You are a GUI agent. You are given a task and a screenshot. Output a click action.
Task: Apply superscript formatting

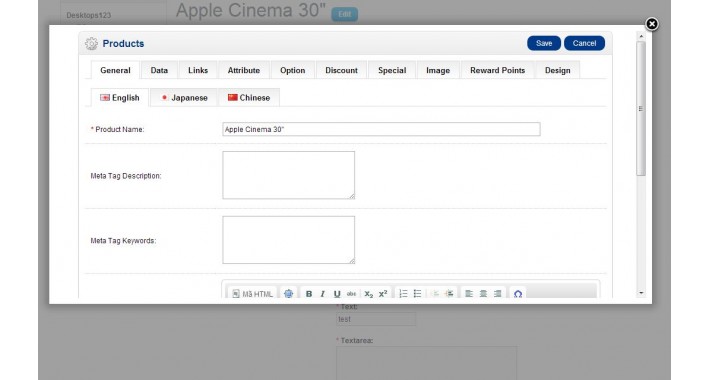383,293
